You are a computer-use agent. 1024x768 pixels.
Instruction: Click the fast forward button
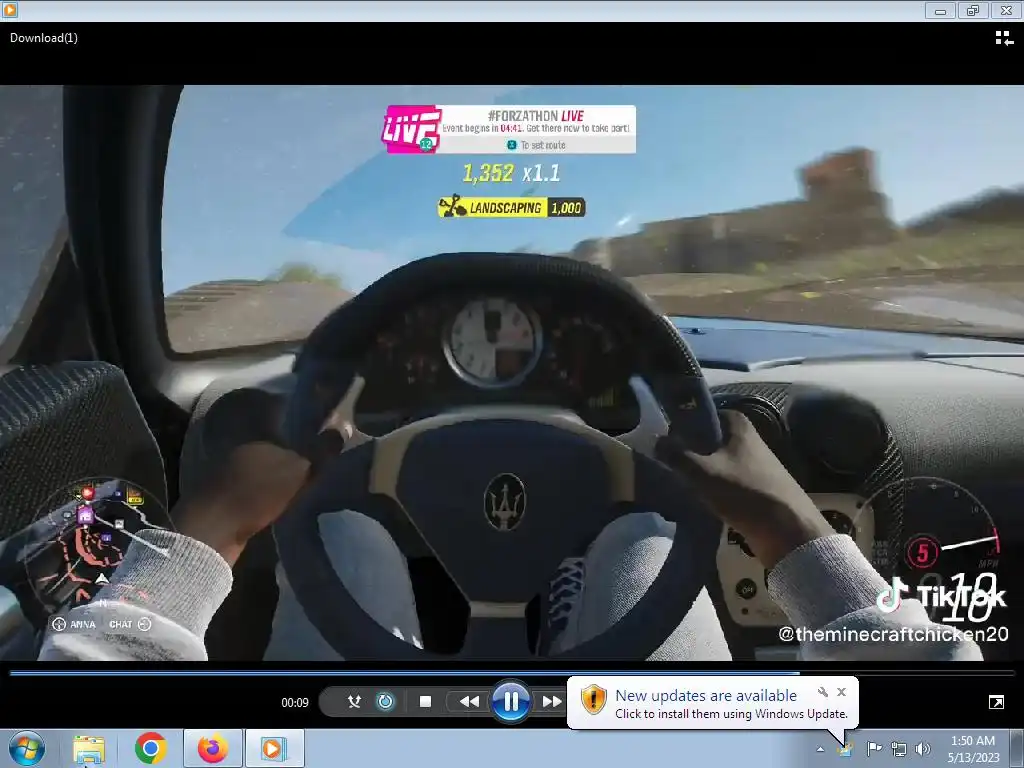point(552,701)
